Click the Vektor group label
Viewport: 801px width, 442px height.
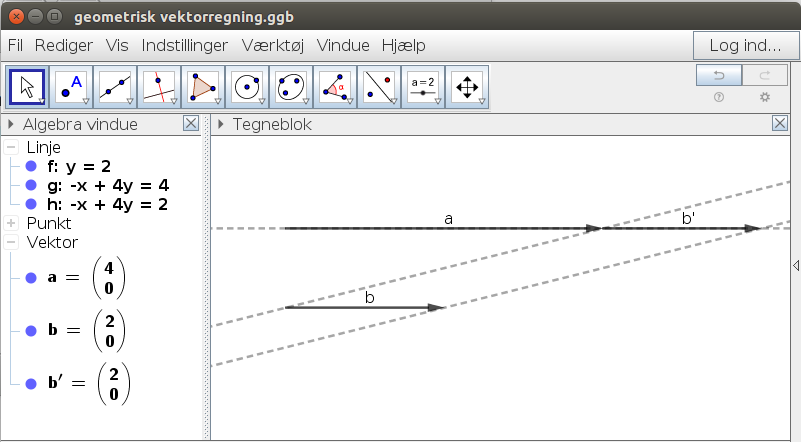point(52,242)
